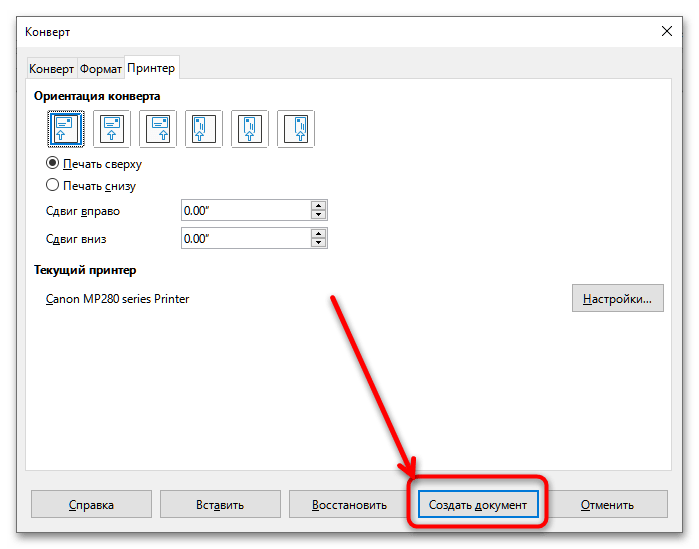The image size is (699, 549).
Task: Decrease 'Сдвиг вниз' value with down arrow
Action: click(x=319, y=243)
